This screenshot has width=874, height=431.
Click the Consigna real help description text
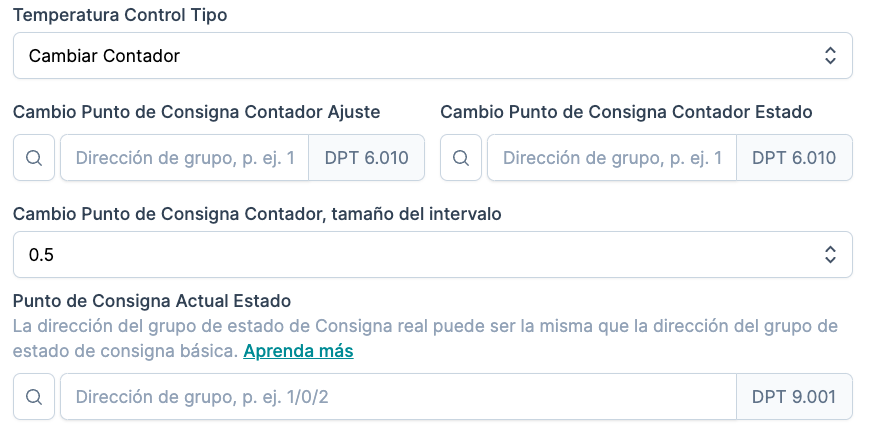[424, 327]
